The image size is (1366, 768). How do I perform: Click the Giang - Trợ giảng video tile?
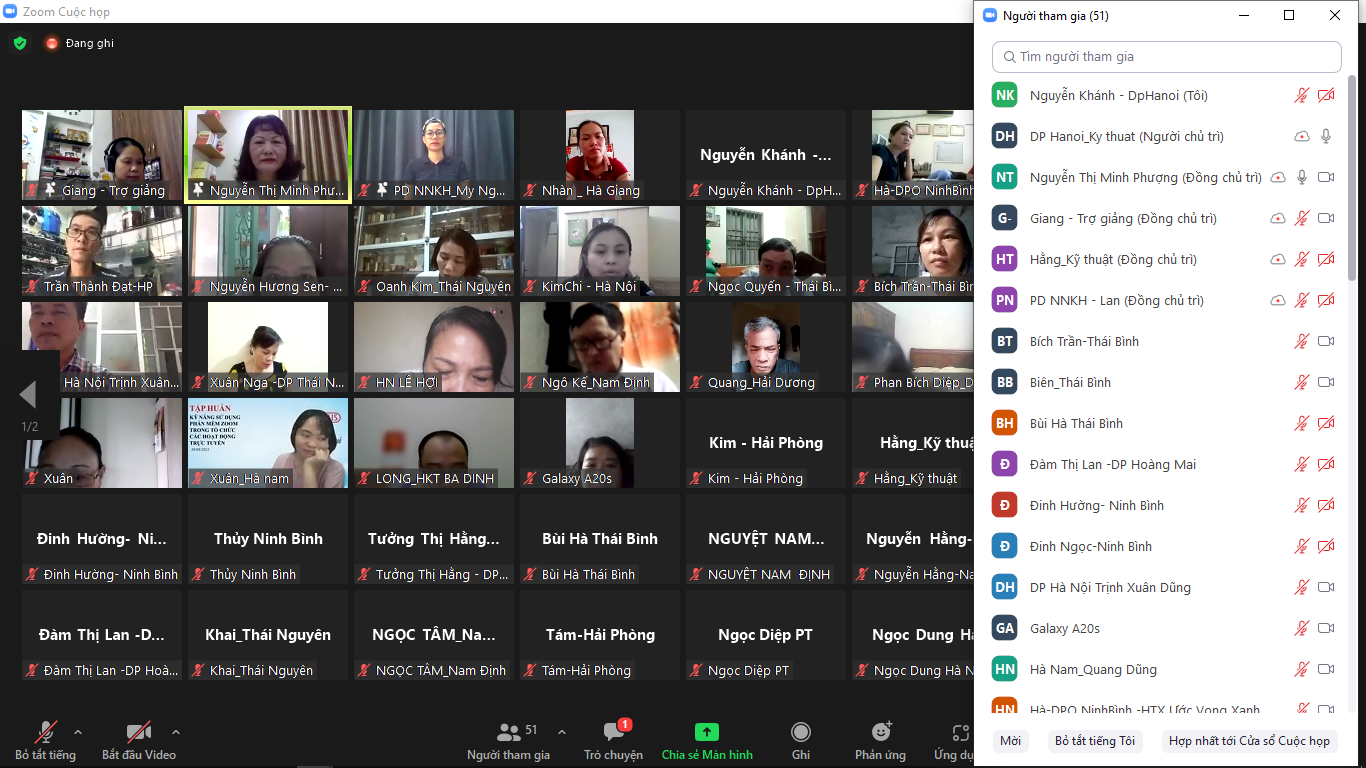[102, 155]
